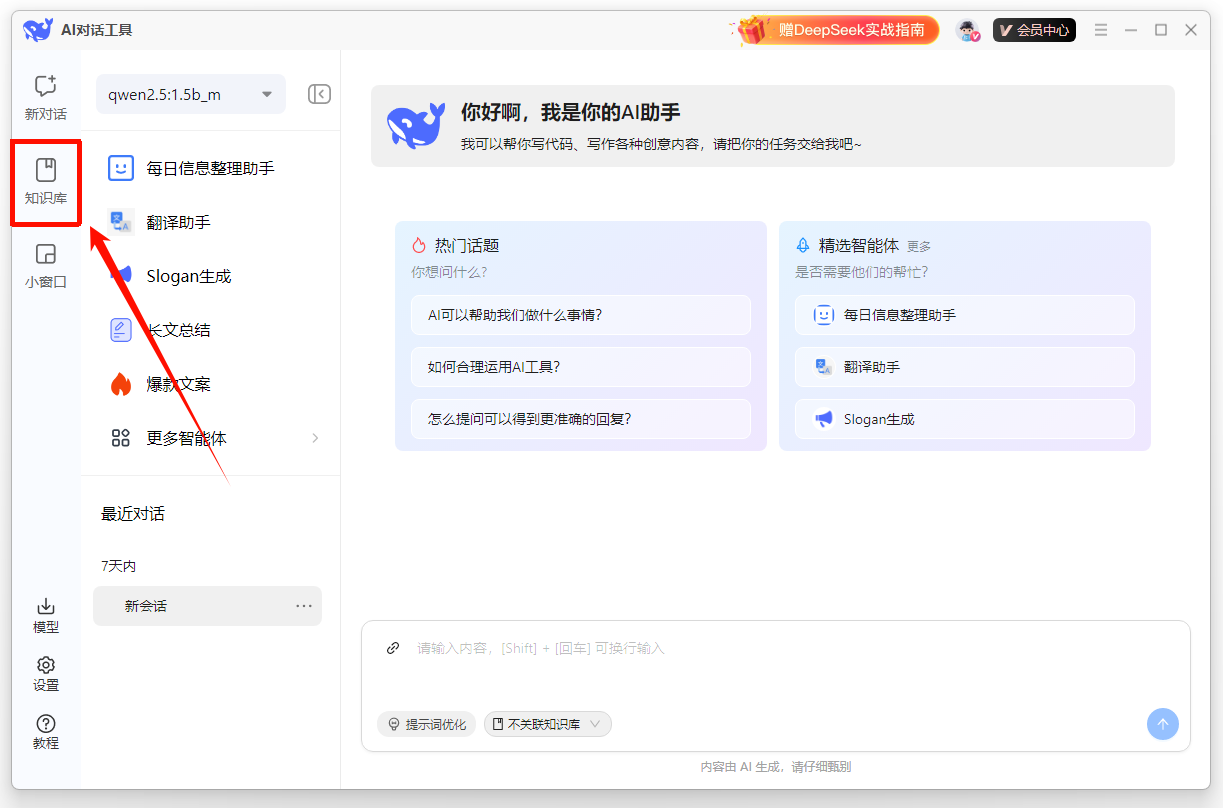Open the qwen2.5:1.5b_m model dropdown
1223x808 pixels.
[x=191, y=95]
